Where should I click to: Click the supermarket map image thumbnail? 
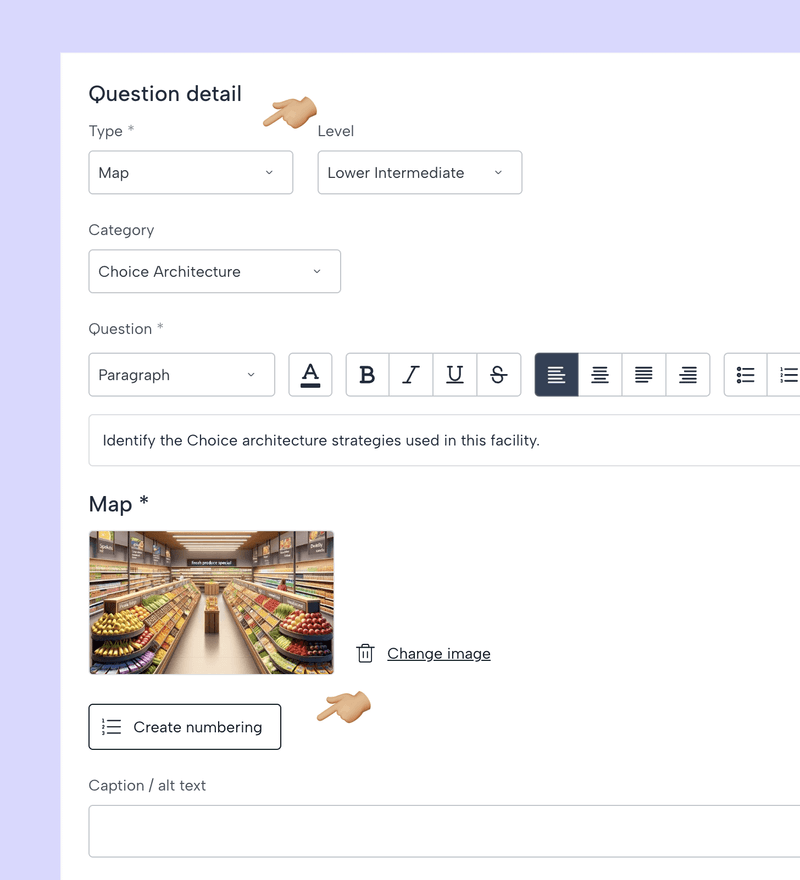tap(211, 602)
